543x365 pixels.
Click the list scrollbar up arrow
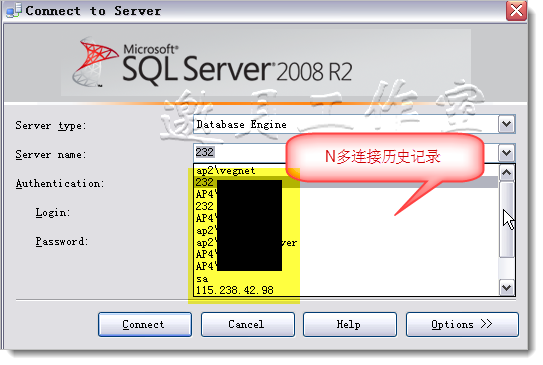507,172
